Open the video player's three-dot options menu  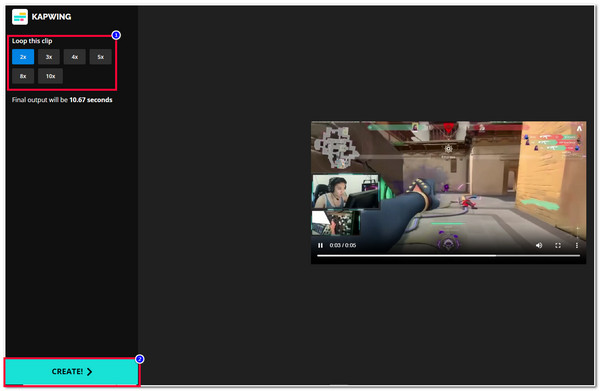[x=577, y=245]
